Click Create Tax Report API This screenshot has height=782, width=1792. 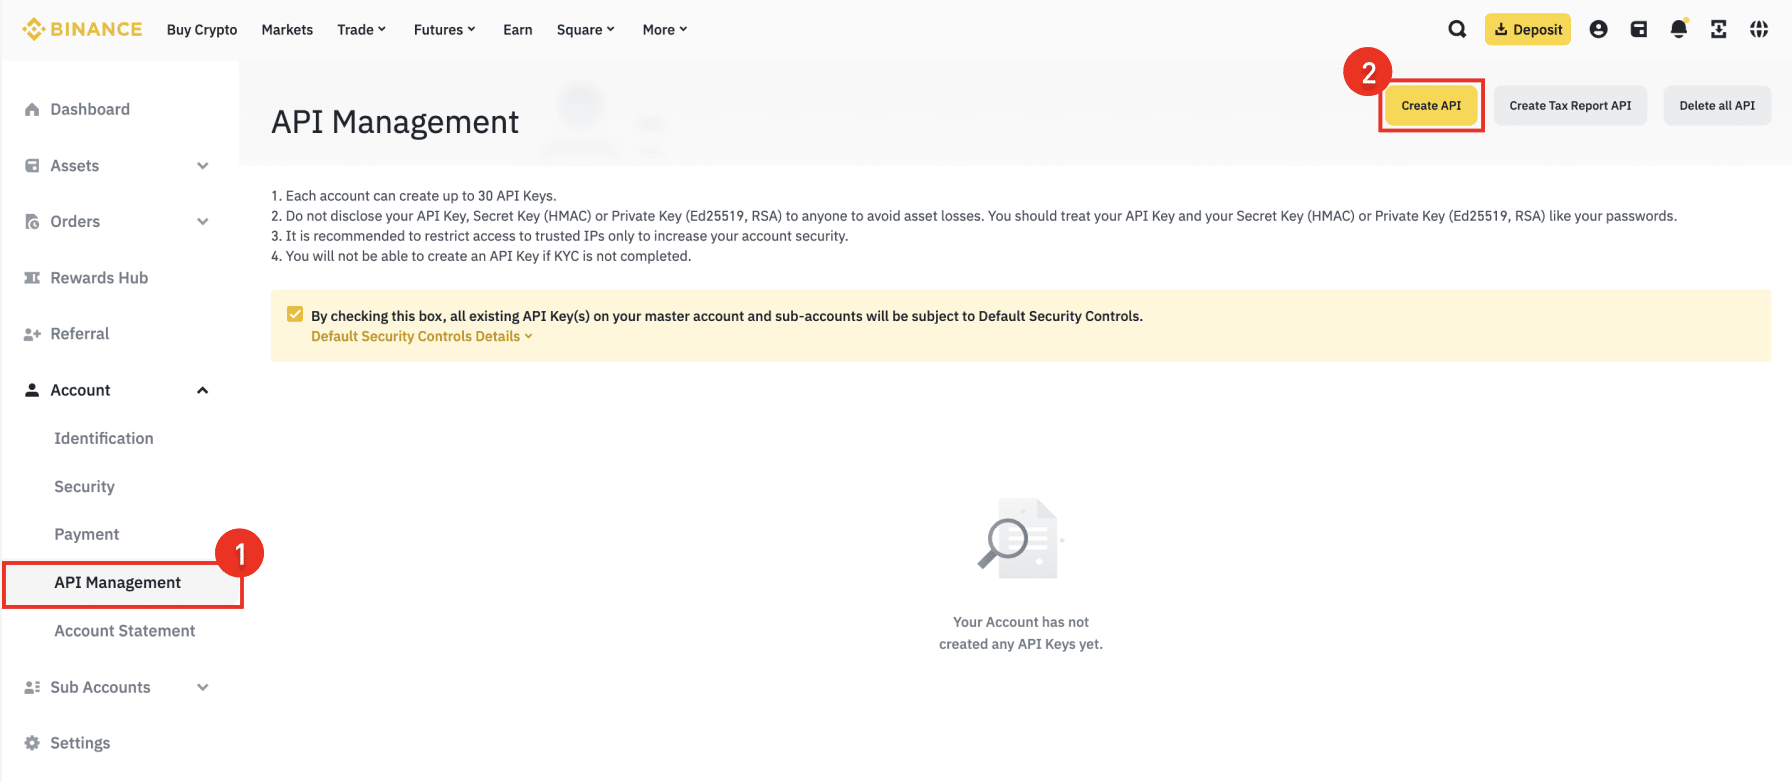click(1569, 105)
